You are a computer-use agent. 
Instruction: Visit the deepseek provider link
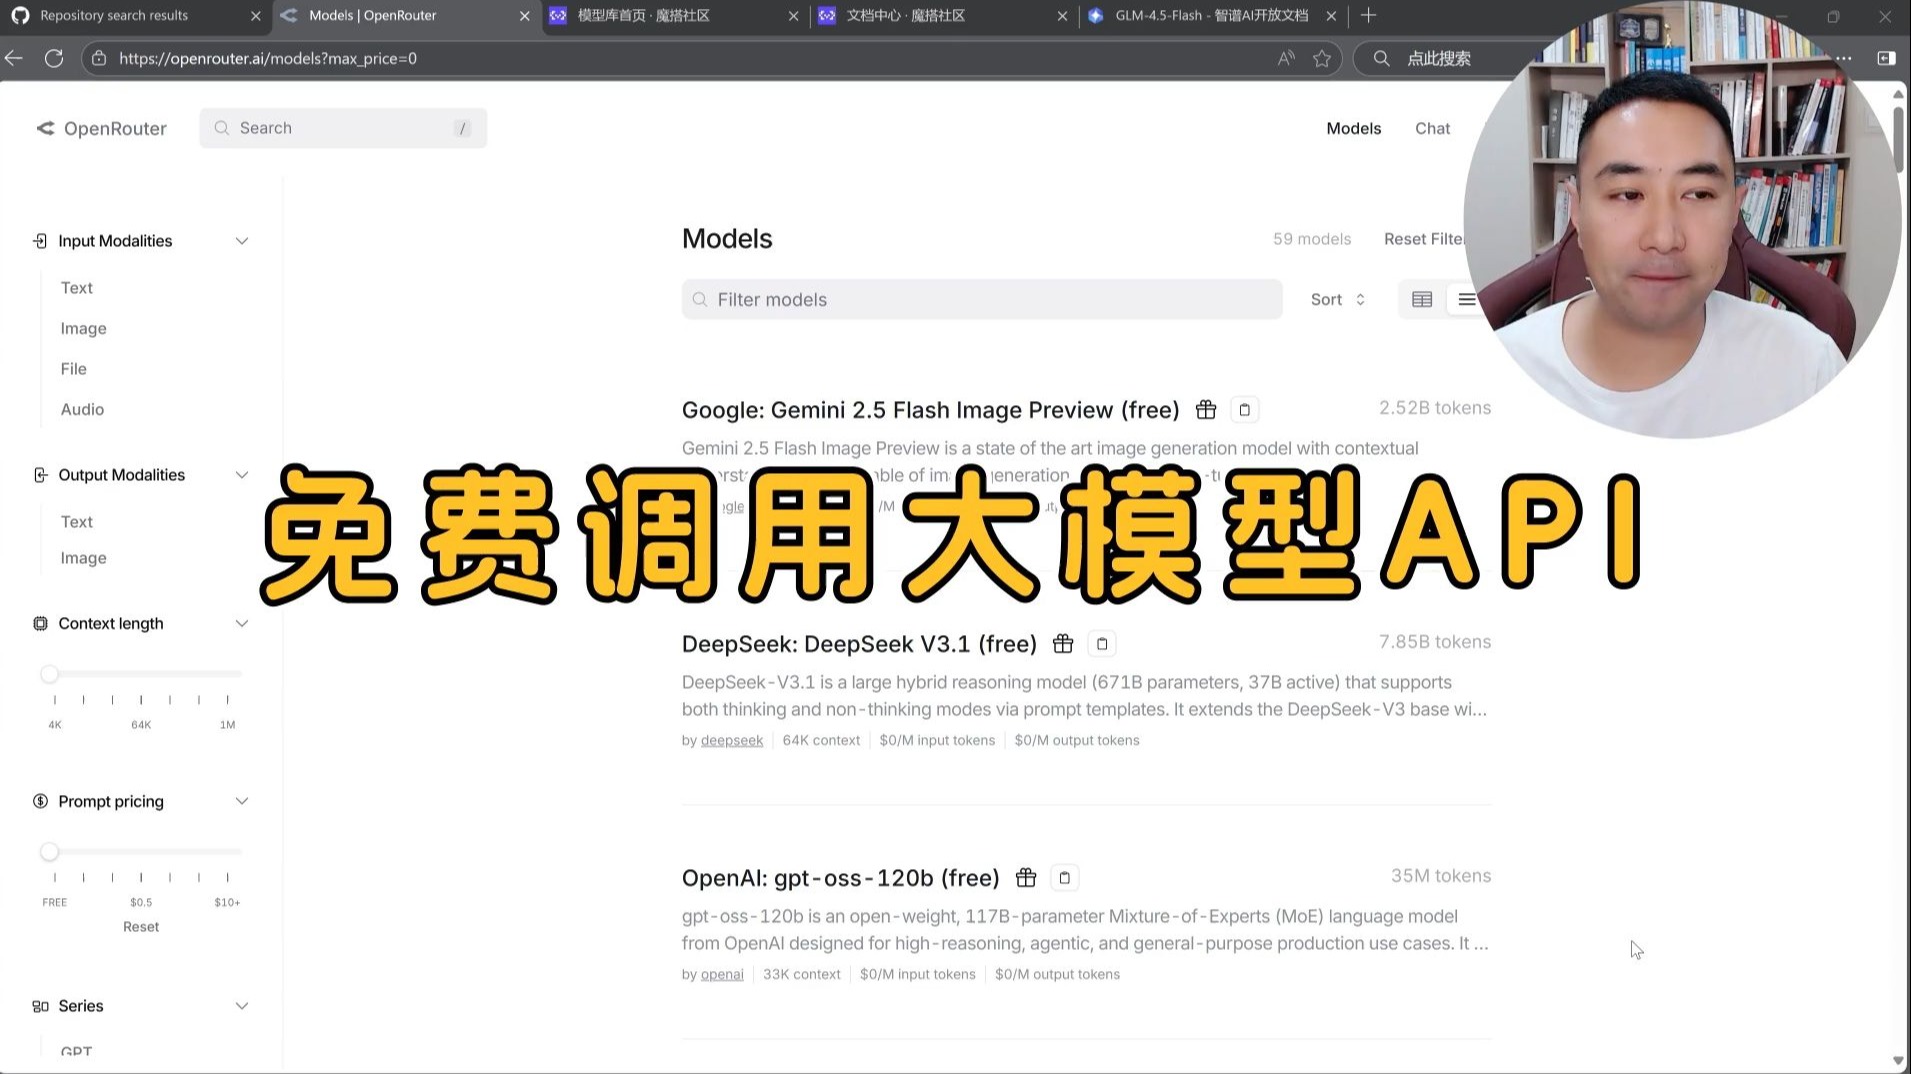732,741
